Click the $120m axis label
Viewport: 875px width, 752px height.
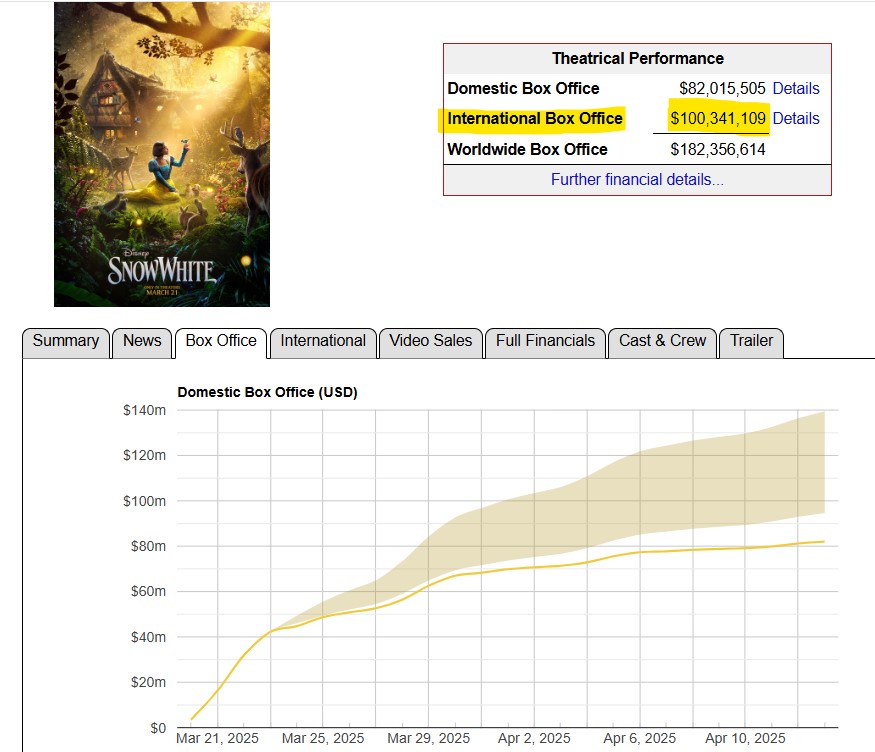point(145,455)
